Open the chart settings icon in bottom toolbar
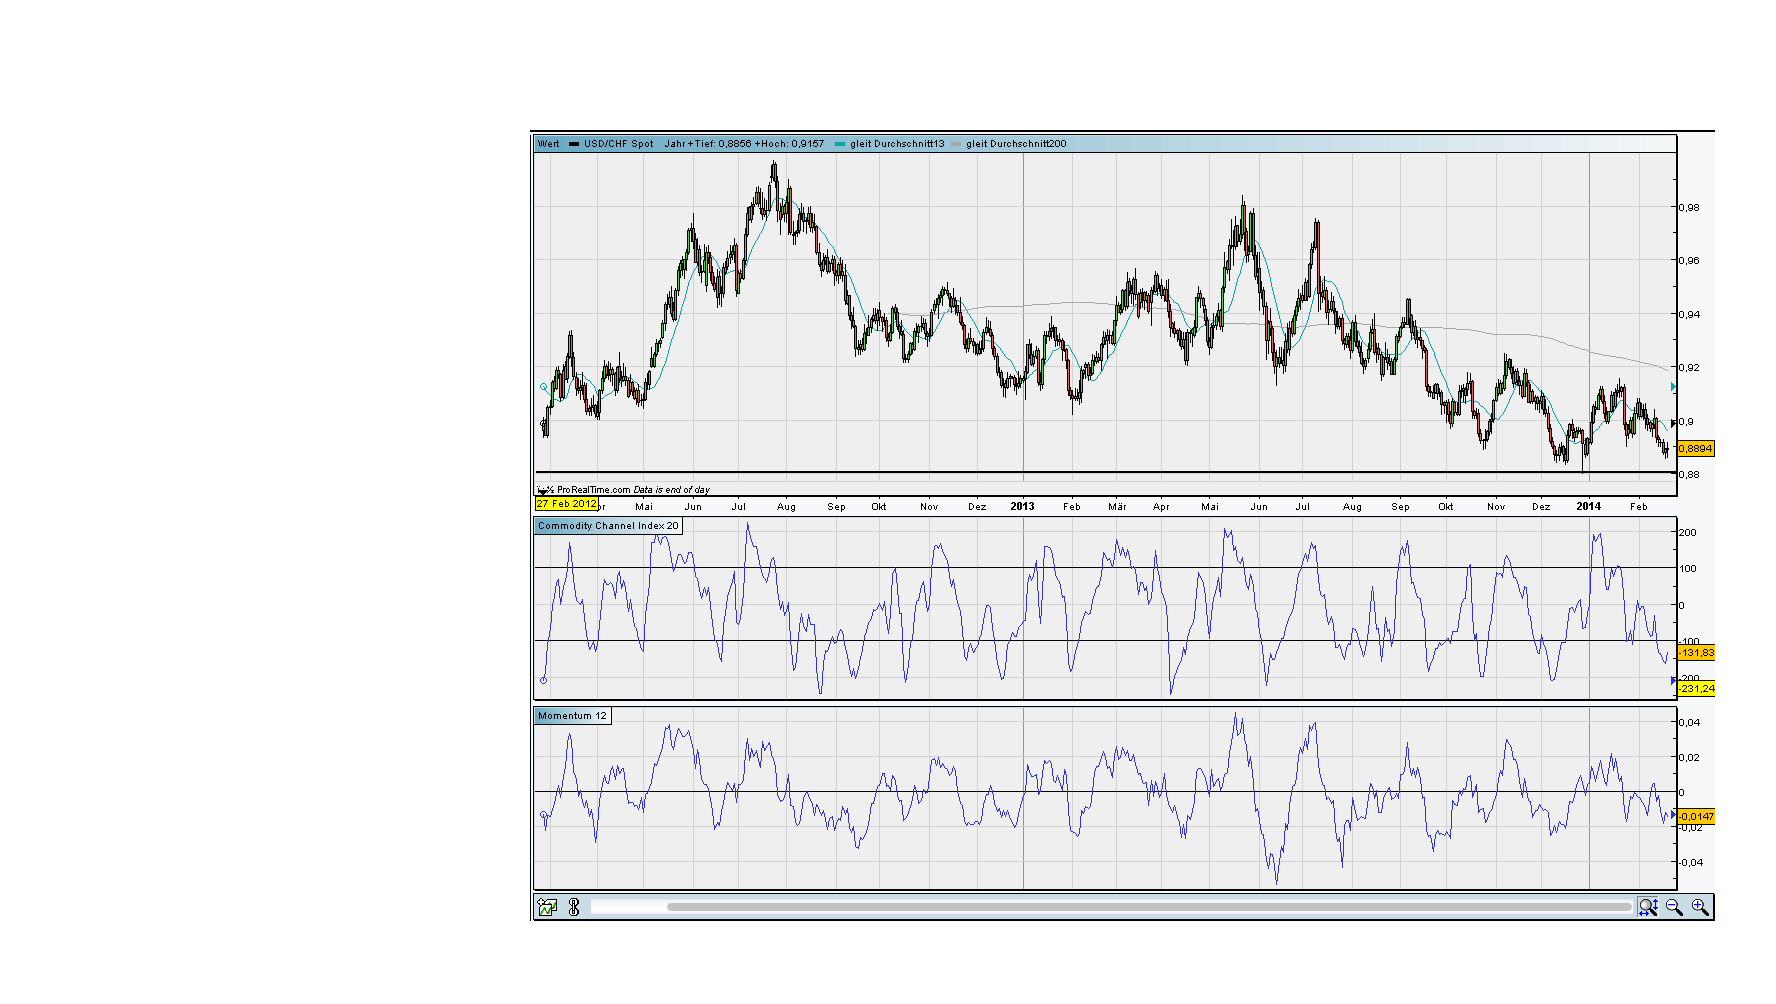This screenshot has height=1004, width=1776. pyautogui.click(x=547, y=907)
